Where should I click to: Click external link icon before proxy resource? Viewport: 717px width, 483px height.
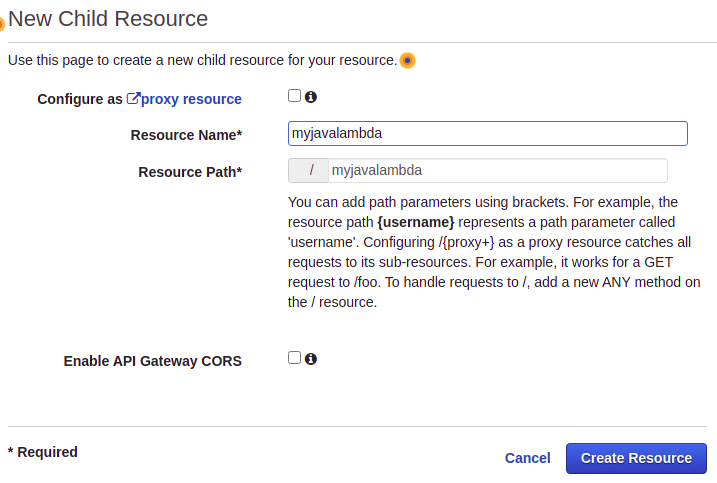tap(133, 99)
